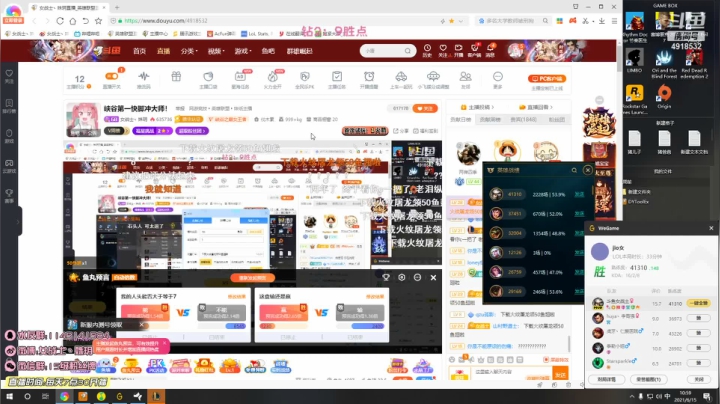Open the 开播提醒 alarm clock icon
The height and width of the screenshot is (404, 720).
coord(369,79)
